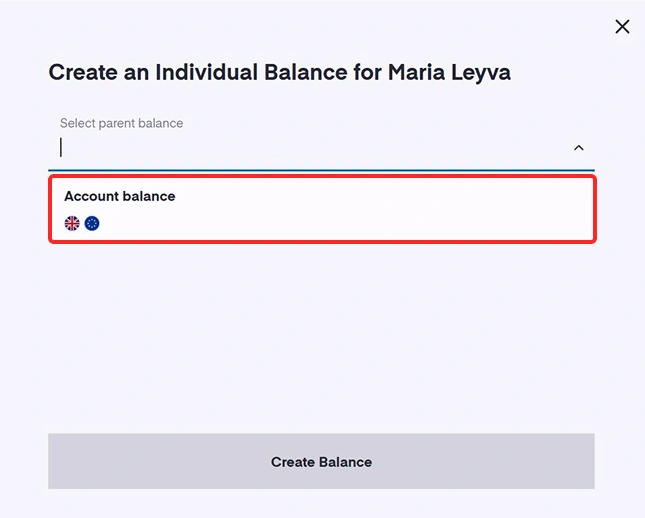Click the 'Select parent balance' label
Viewport: 645px width, 518px height.
[x=121, y=124]
